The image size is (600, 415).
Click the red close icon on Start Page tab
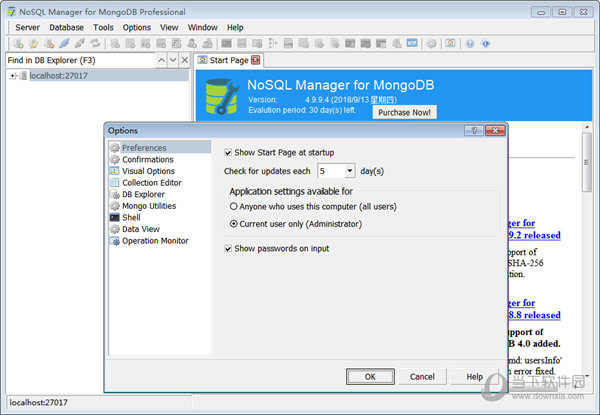tap(256, 60)
